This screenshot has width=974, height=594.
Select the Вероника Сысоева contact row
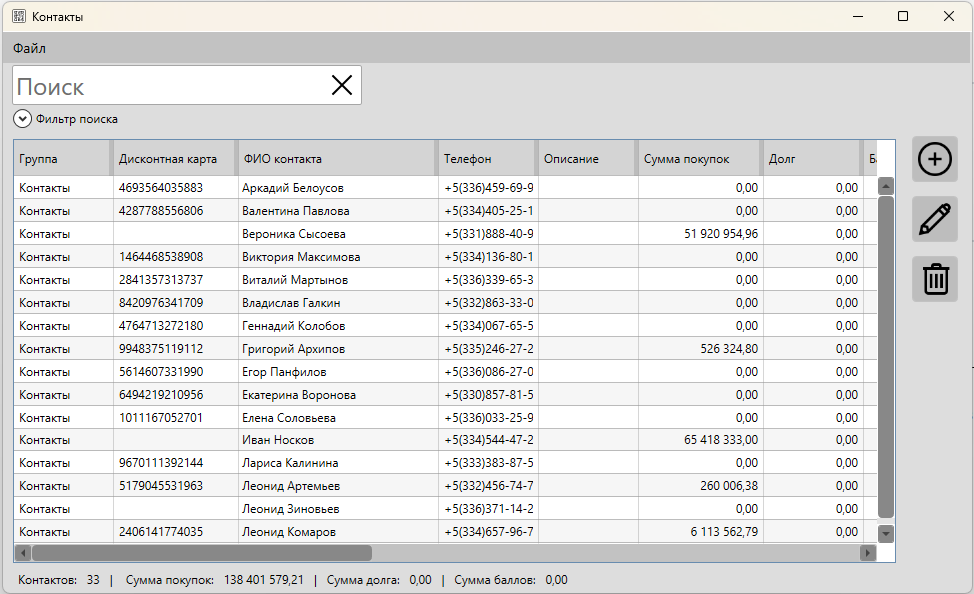[294, 234]
